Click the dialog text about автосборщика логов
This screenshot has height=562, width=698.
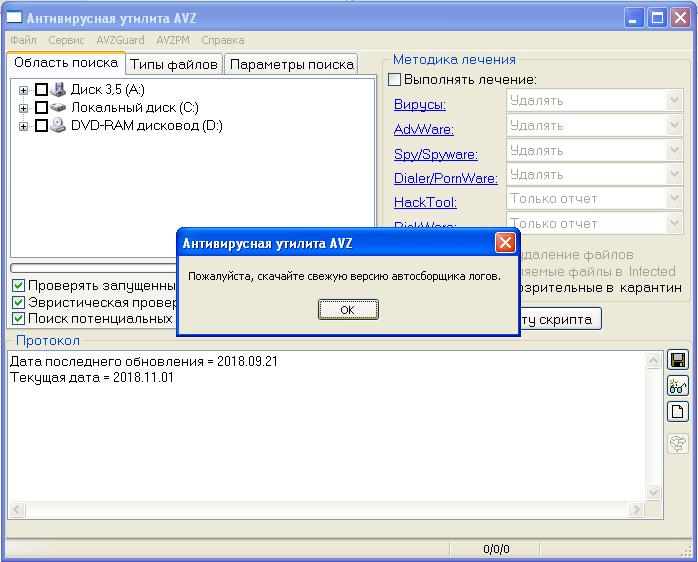(345, 276)
